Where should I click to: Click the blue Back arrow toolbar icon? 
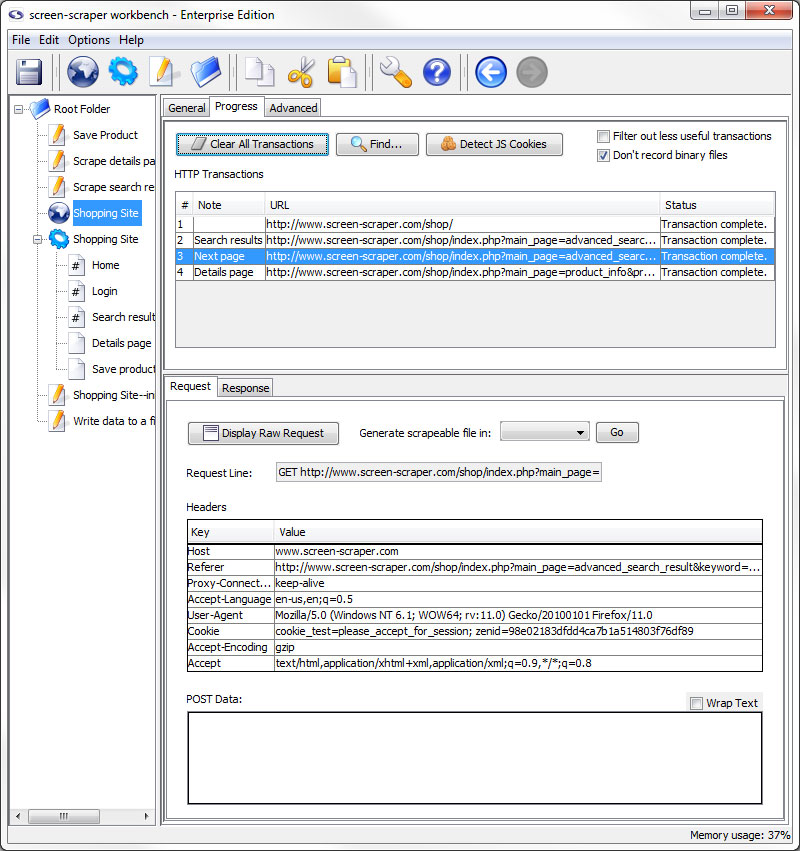pos(491,72)
